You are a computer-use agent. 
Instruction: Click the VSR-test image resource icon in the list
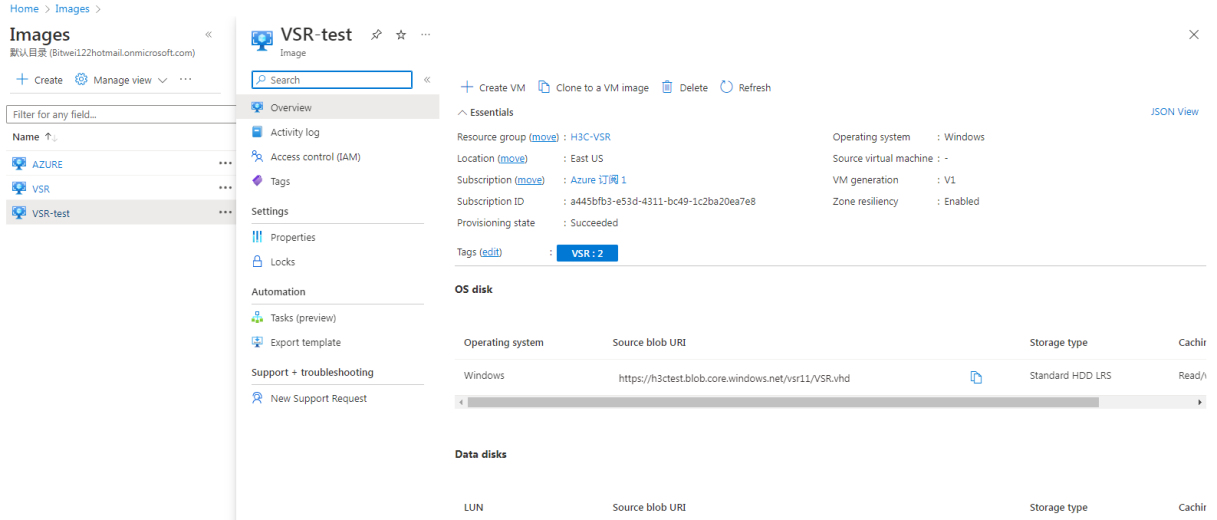pyautogui.click(x=19, y=212)
